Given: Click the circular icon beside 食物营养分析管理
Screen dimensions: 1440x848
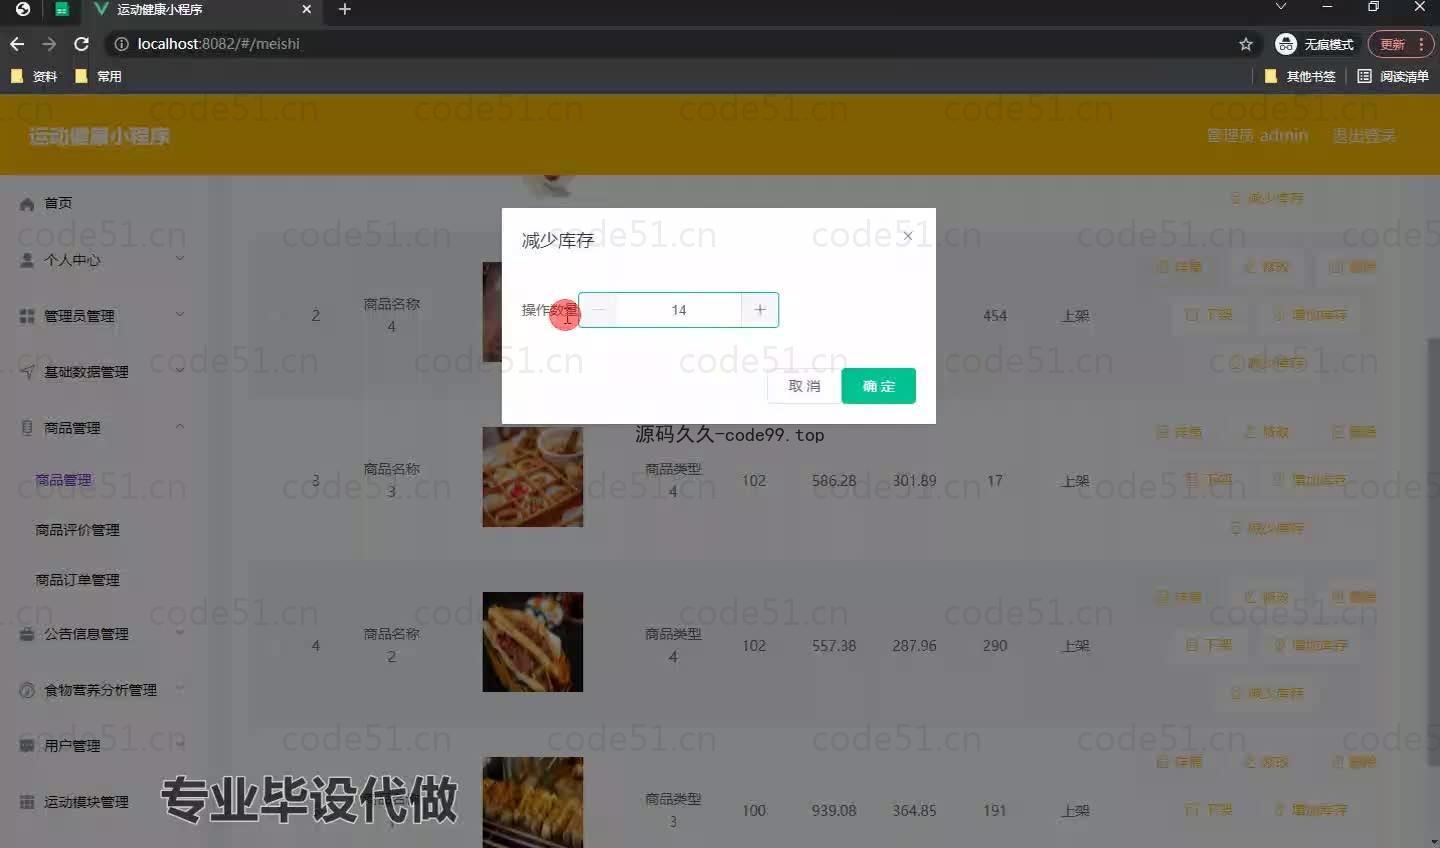Looking at the screenshot, I should pos(27,690).
